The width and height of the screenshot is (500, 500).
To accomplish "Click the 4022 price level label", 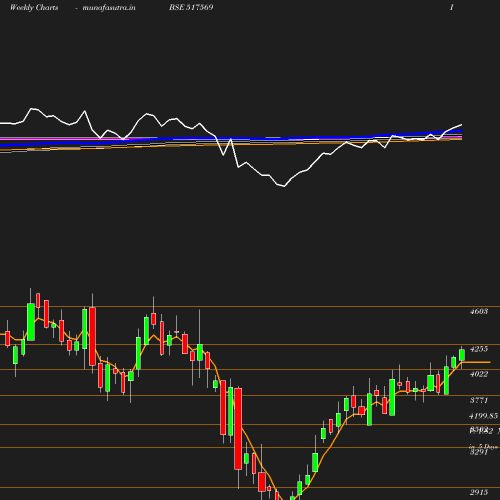I will [x=479, y=374].
